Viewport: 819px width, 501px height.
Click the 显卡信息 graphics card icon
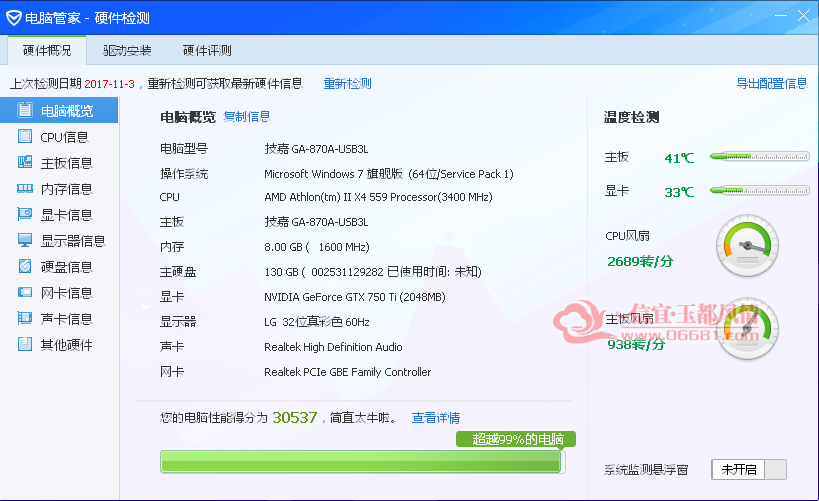click(x=25, y=214)
